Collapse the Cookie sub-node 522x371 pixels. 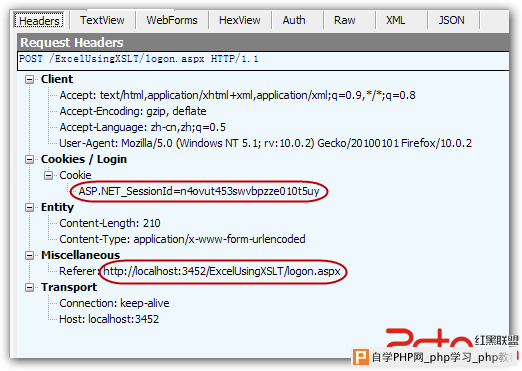pos(48,175)
